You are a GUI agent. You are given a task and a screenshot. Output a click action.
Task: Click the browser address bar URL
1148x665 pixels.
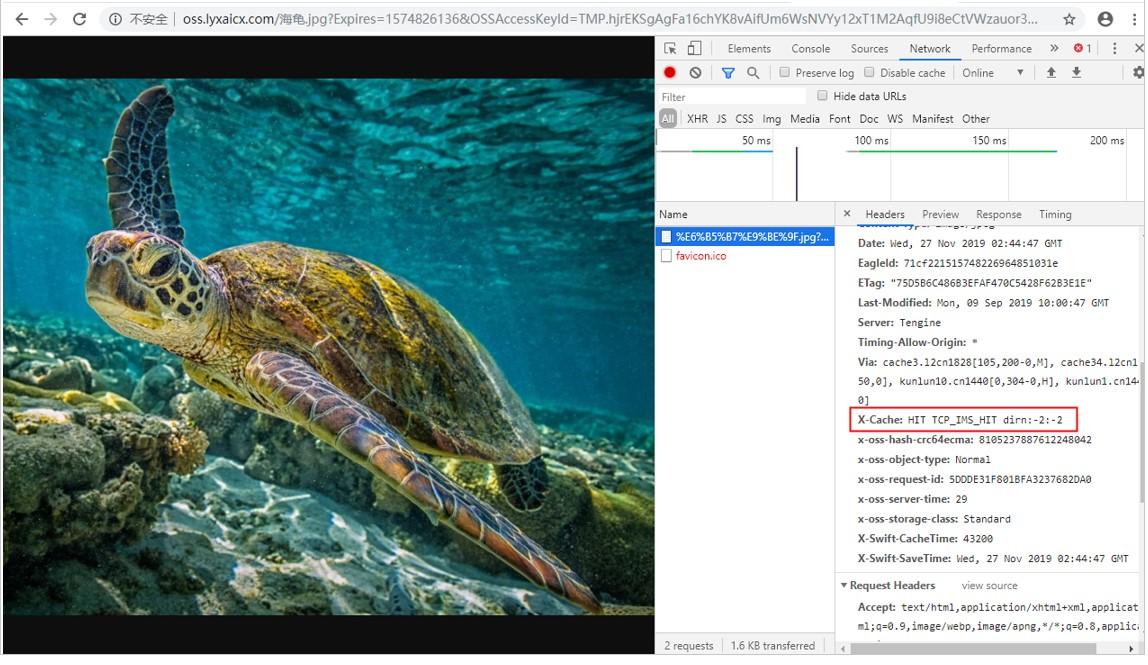click(610, 19)
